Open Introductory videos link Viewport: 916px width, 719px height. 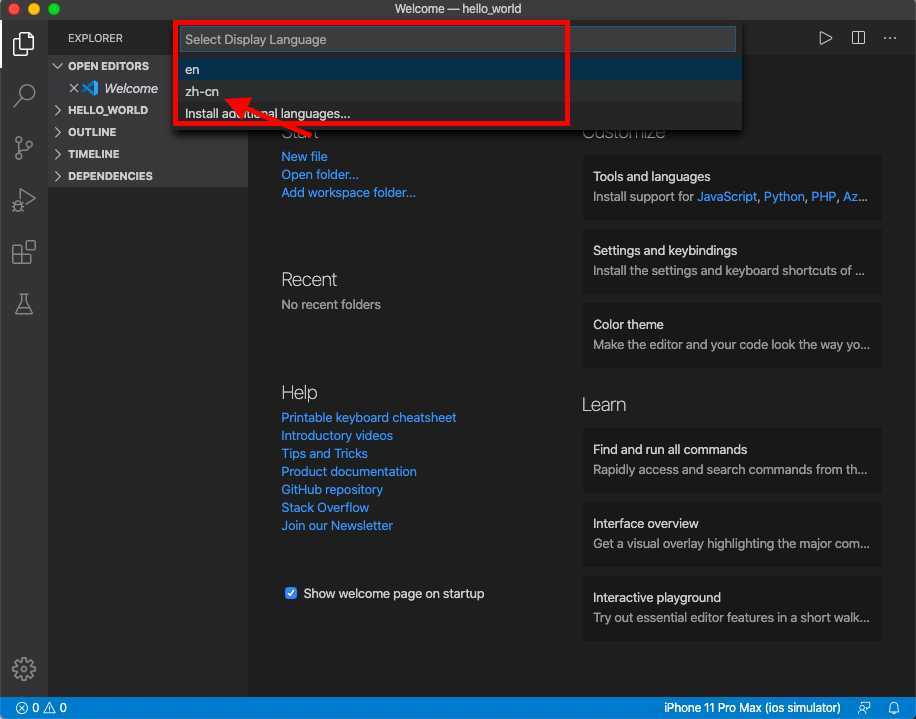point(337,436)
